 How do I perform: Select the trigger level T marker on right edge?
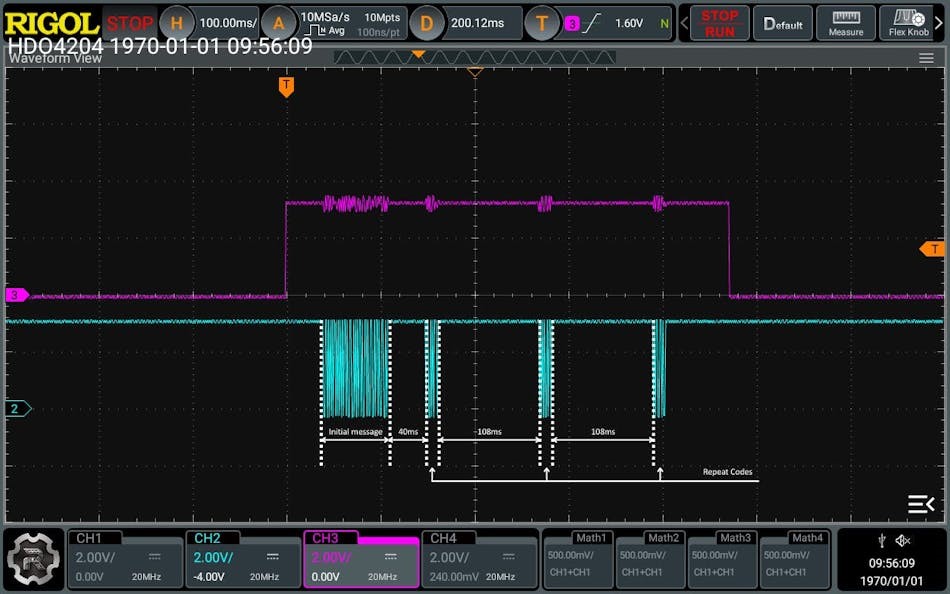[x=932, y=249]
